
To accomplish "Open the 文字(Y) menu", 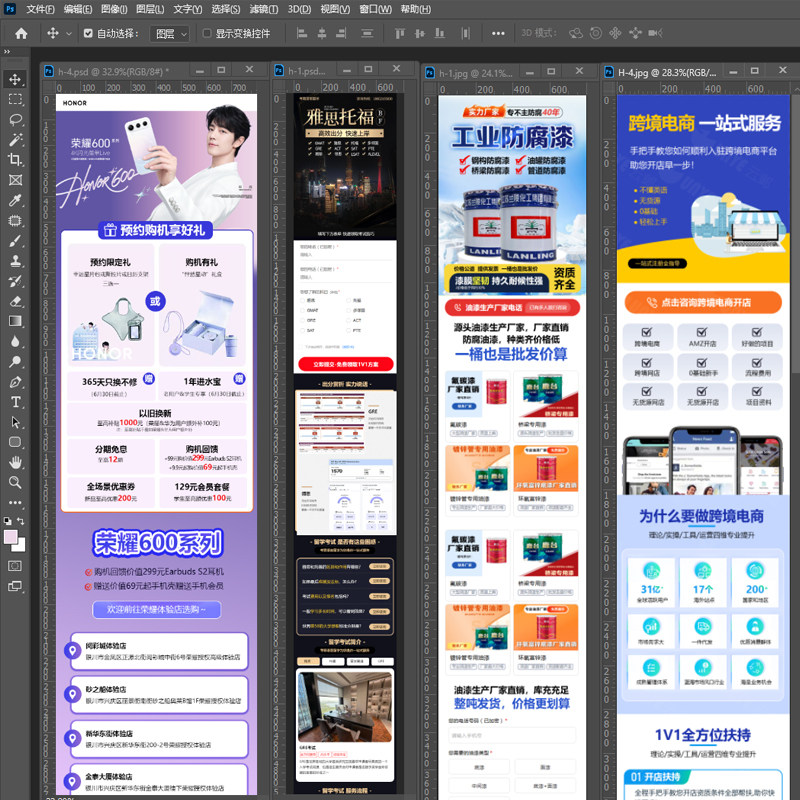I will click(188, 9).
